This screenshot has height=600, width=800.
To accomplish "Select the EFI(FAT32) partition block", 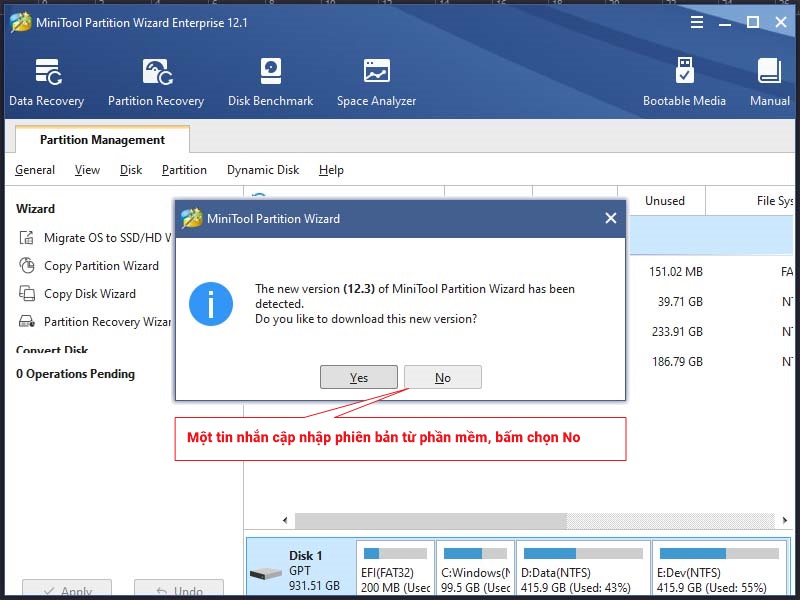I will tap(395, 568).
